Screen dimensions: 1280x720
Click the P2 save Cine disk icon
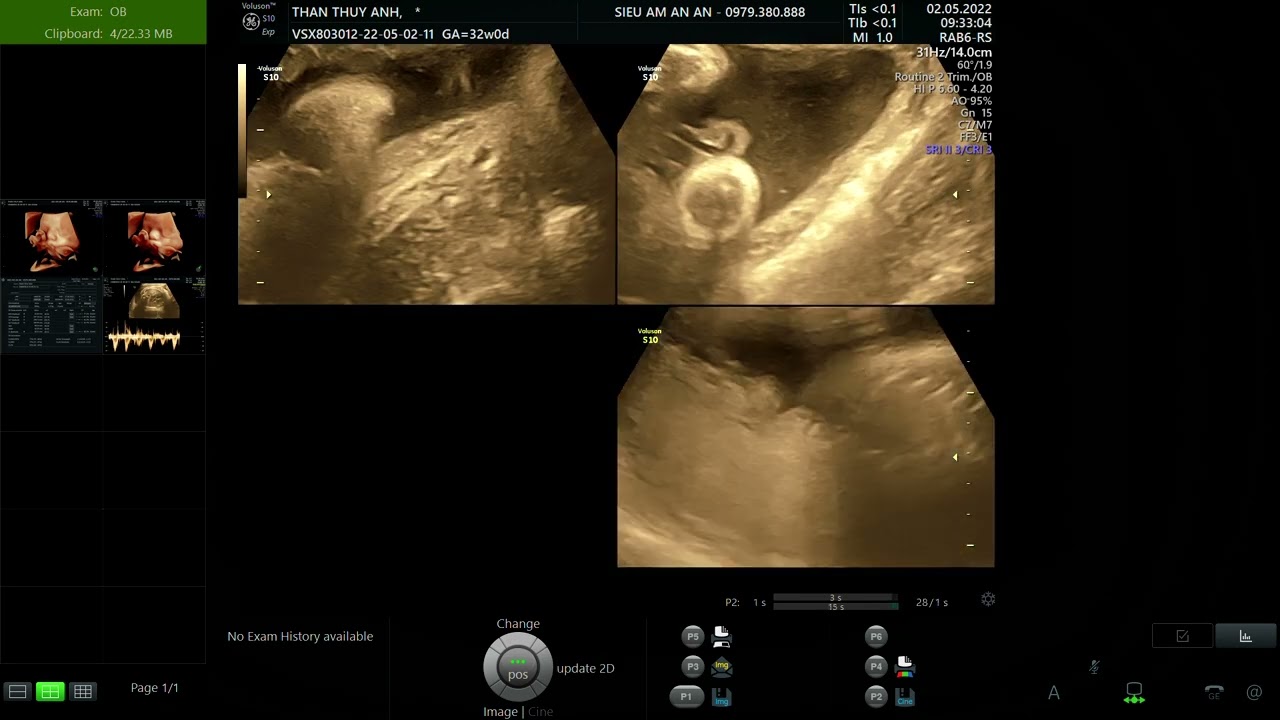pyautogui.click(x=904, y=697)
